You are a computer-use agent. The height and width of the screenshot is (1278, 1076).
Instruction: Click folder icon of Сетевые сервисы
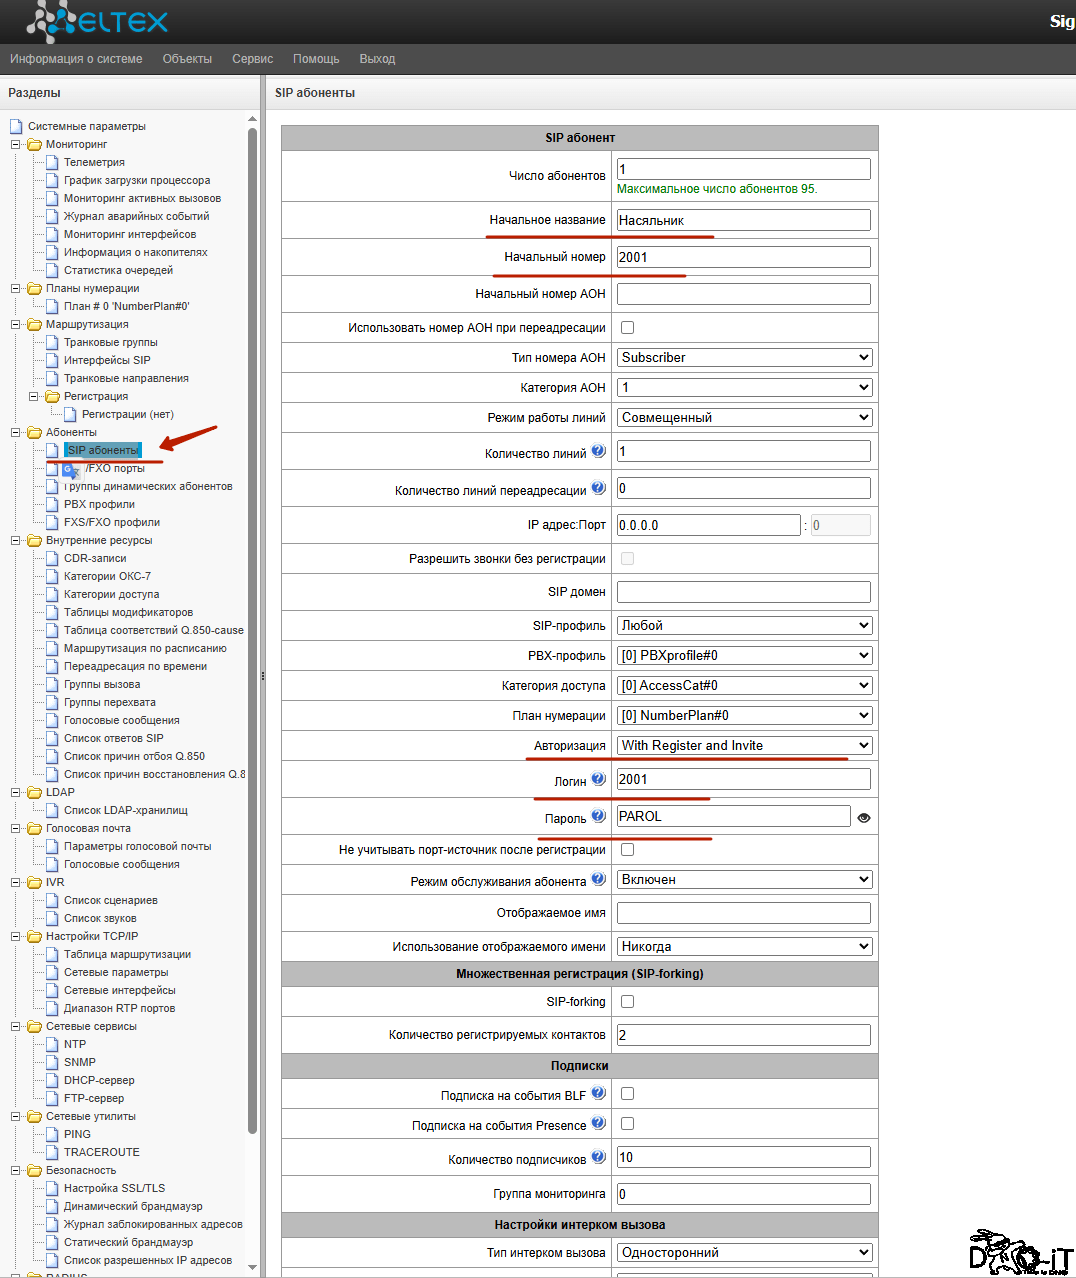[34, 1026]
